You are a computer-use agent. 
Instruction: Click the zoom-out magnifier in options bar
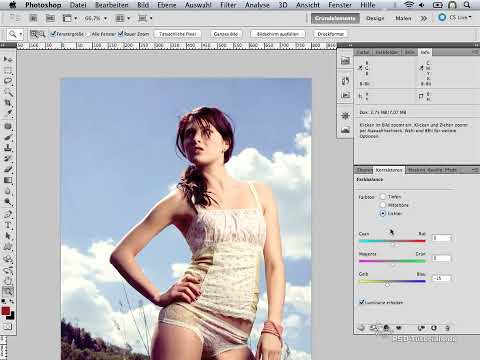[42, 34]
